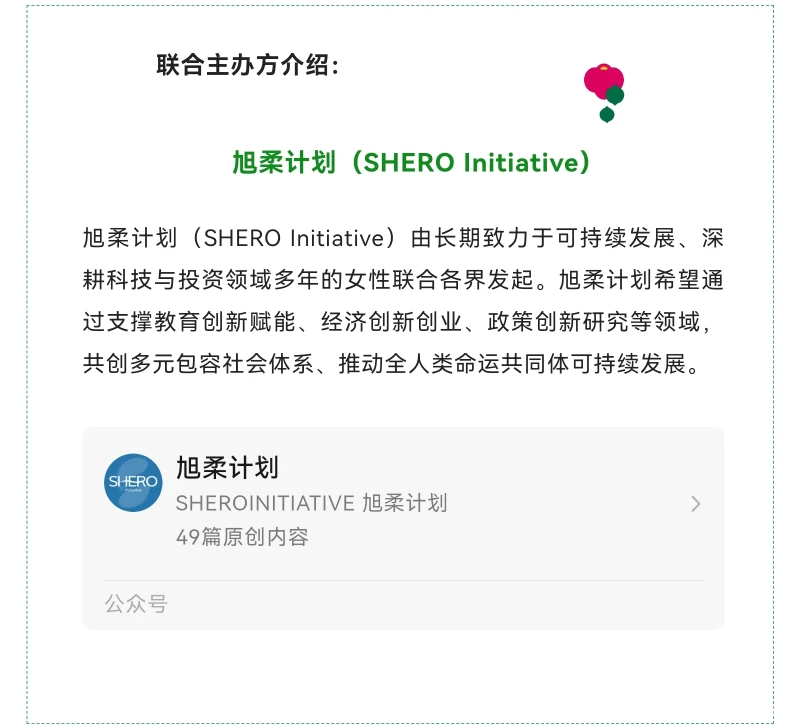Click the paragraph line beginning 过支撑教育创新赋能
The width and height of the screenshot is (800, 728).
tap(402, 322)
